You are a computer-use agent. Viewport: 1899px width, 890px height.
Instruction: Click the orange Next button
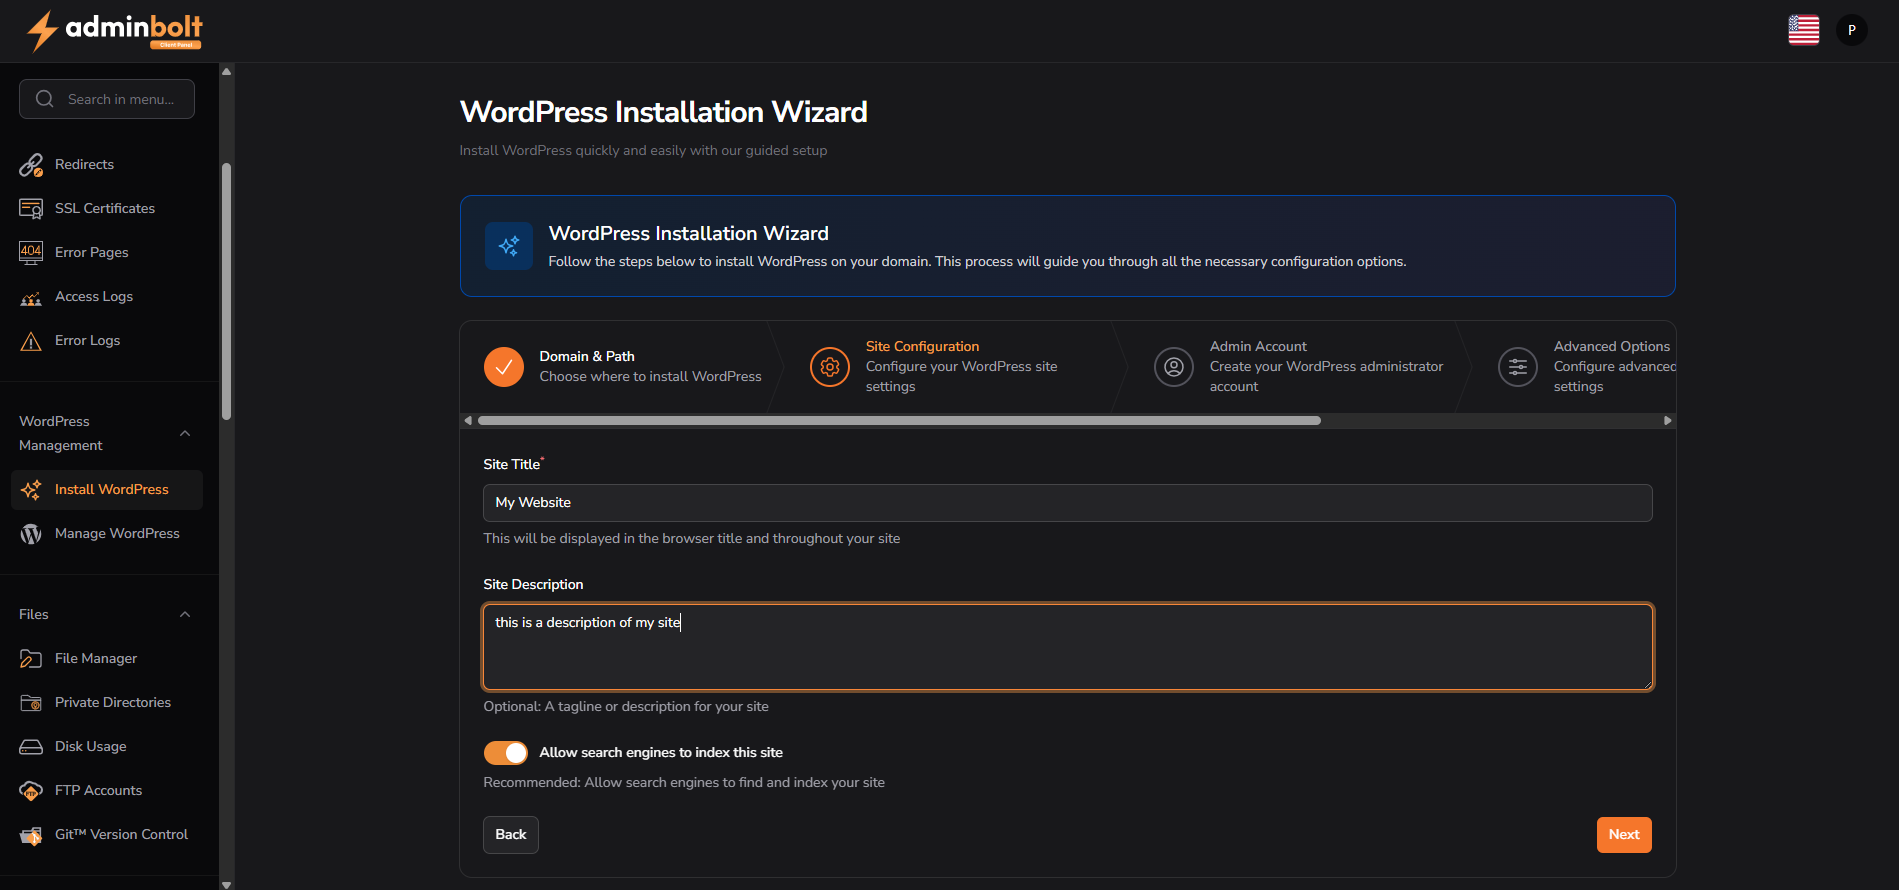1624,835
